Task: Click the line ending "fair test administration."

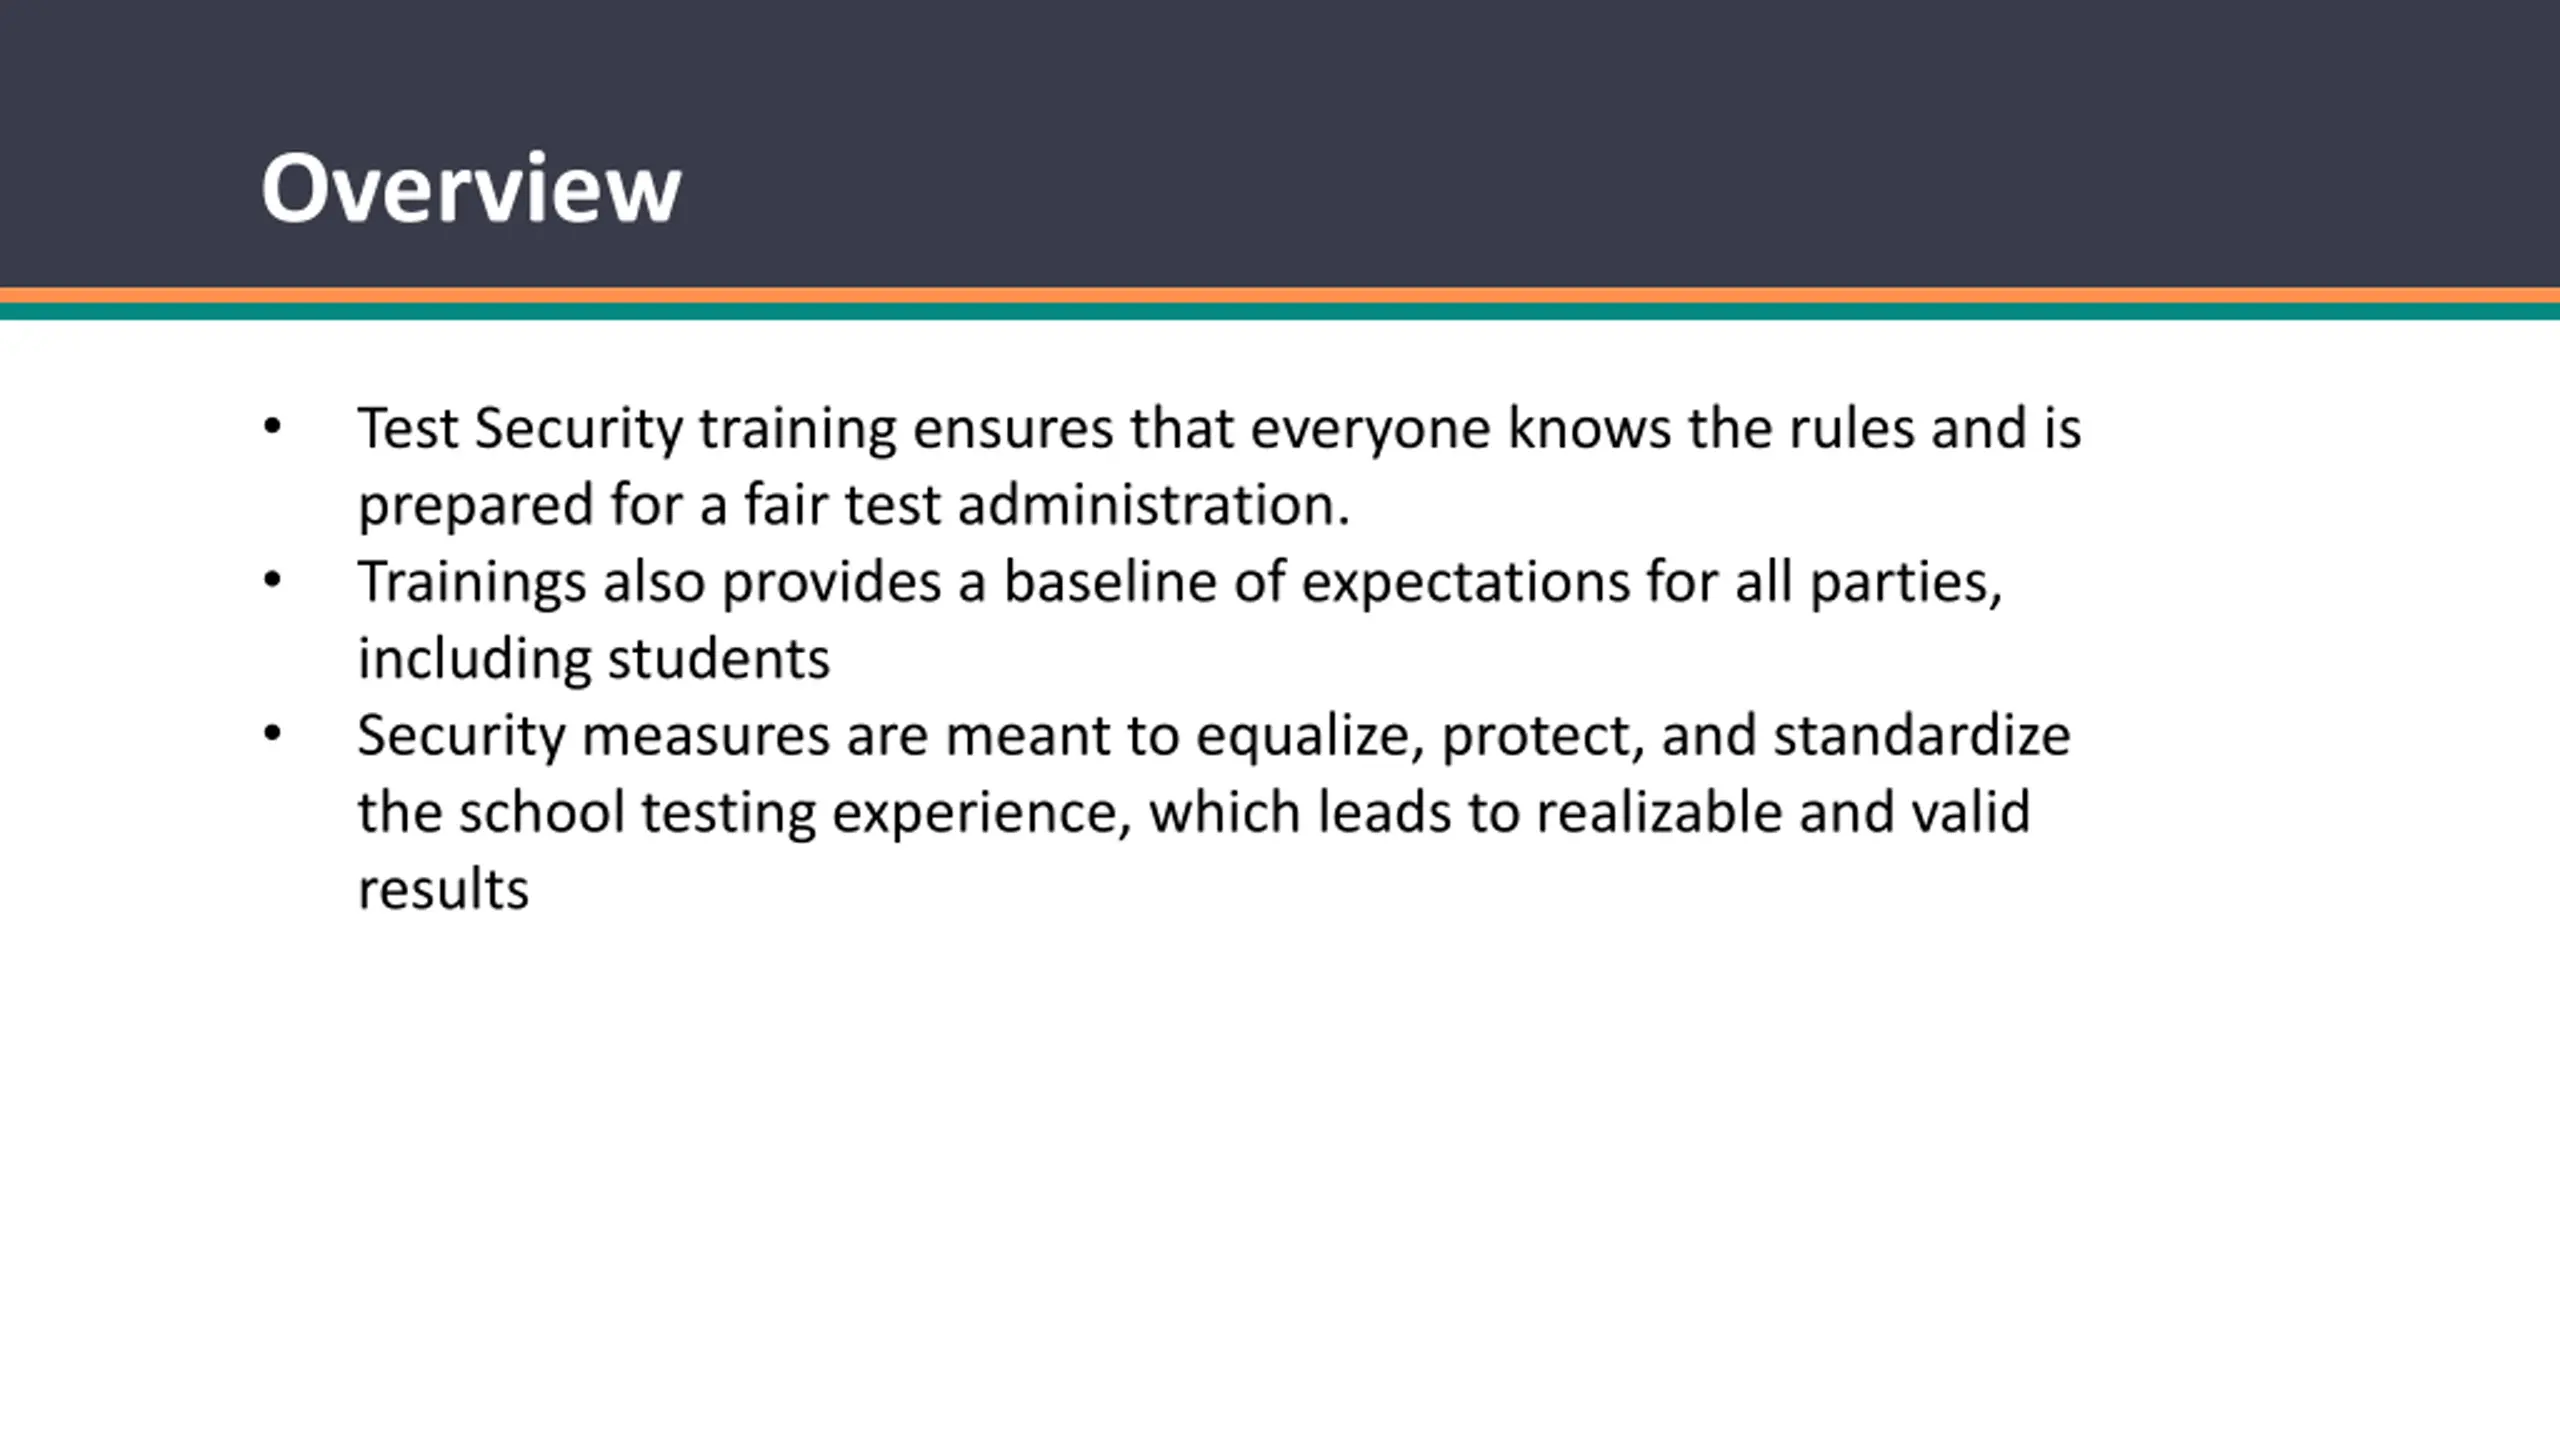Action: 854,506
